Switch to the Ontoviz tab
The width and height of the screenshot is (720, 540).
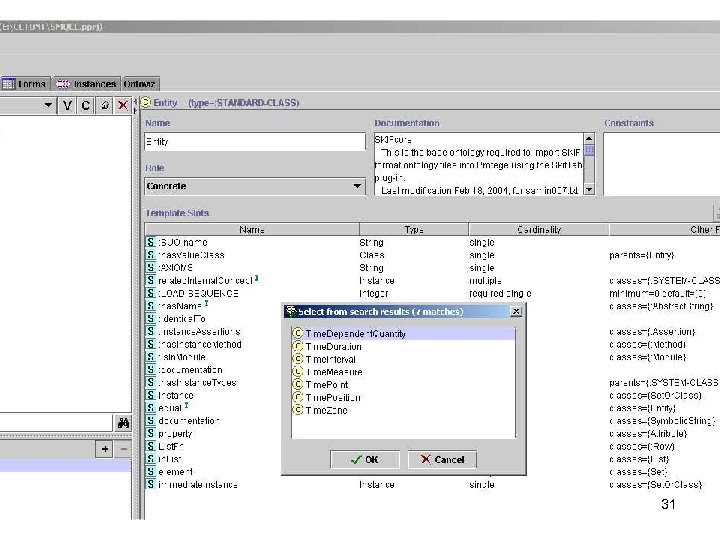coord(140,84)
